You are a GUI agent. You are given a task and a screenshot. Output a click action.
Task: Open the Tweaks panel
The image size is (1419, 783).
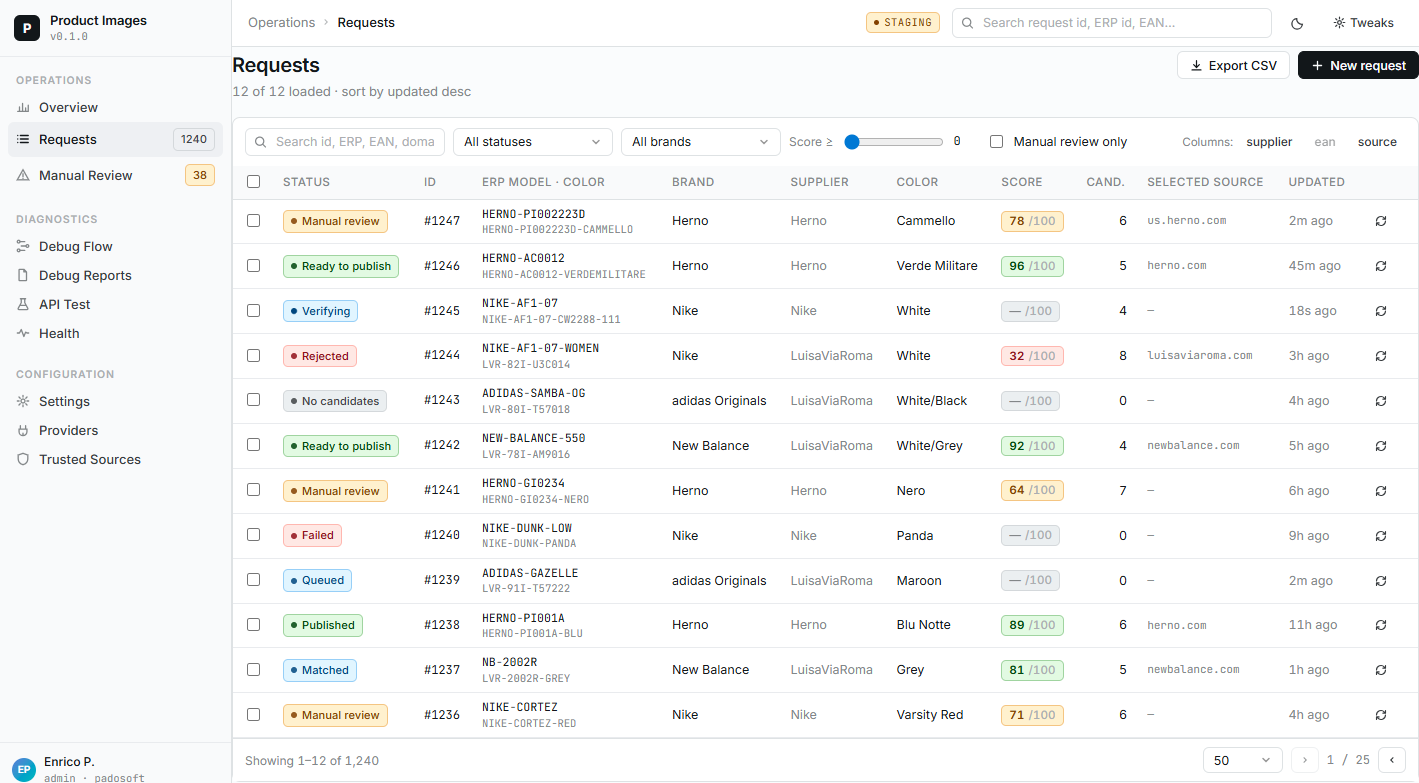point(1363,23)
